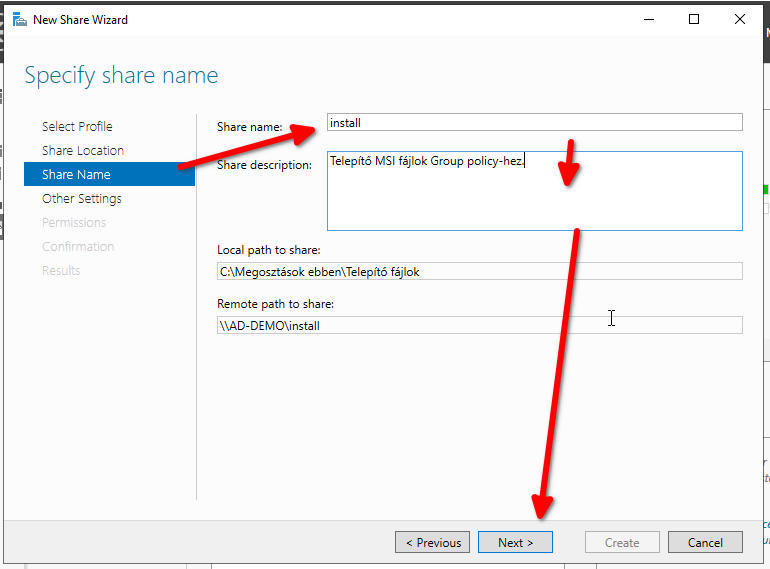Screen dimensions: 770x569
Task: Click the greyed-out Permissions step
Action: click(74, 222)
